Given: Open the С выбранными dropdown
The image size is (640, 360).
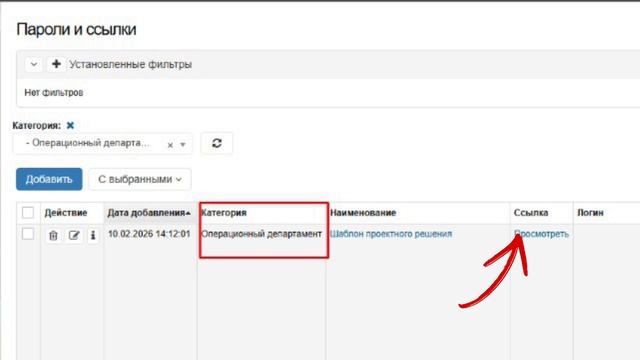Looking at the screenshot, I should 140,179.
